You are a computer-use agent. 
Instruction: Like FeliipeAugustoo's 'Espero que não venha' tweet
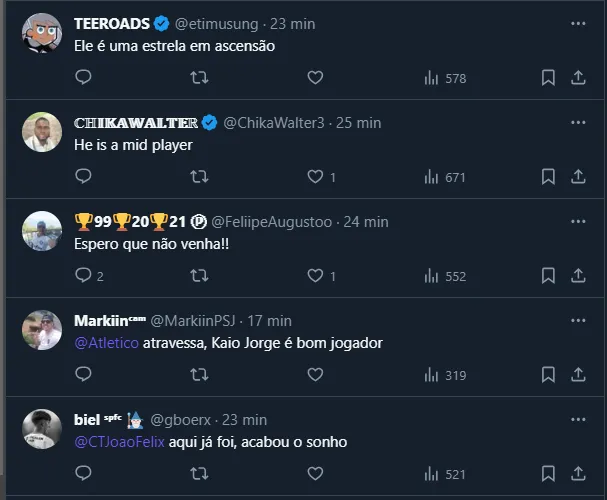click(x=315, y=276)
